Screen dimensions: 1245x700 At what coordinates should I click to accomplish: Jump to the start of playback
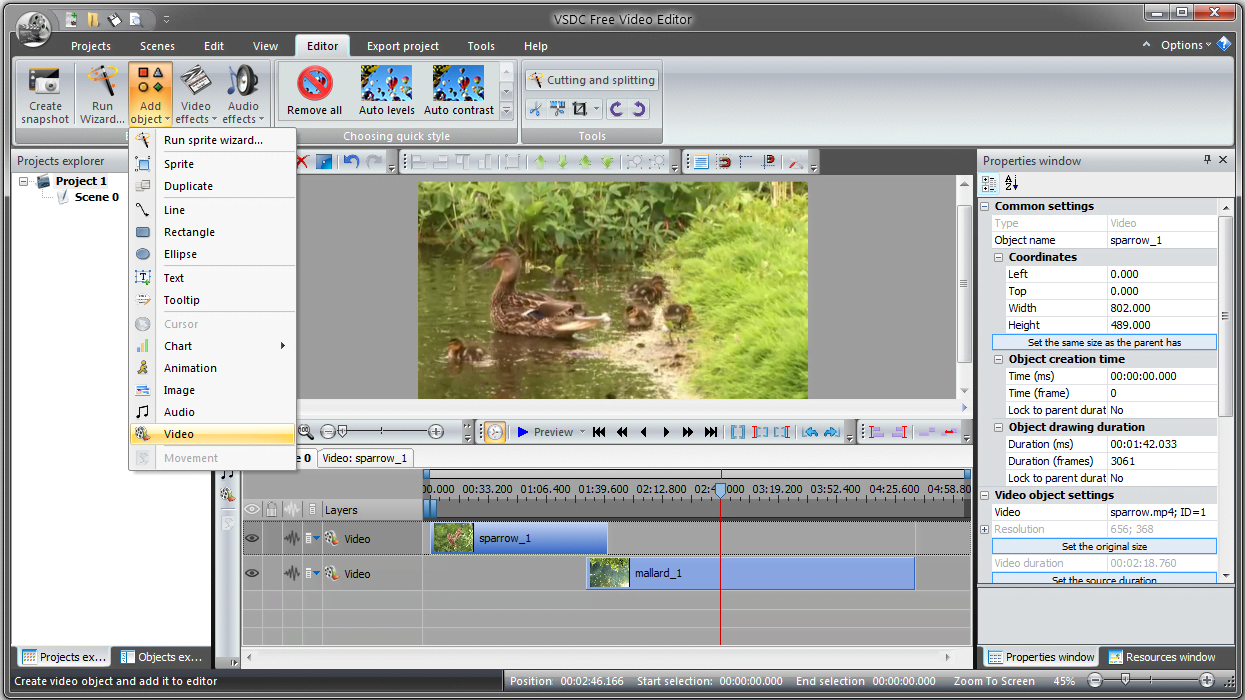coord(599,432)
